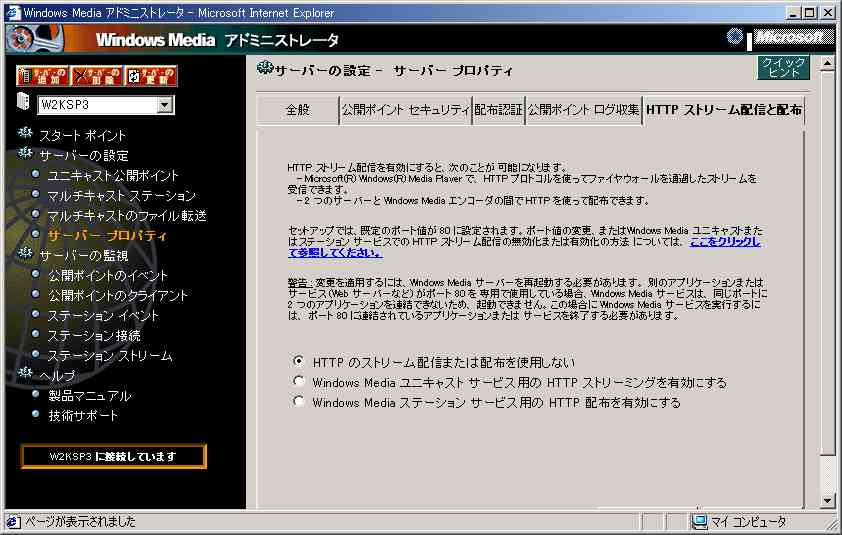Open 製品マニュアル under ヘルプ

[89, 396]
